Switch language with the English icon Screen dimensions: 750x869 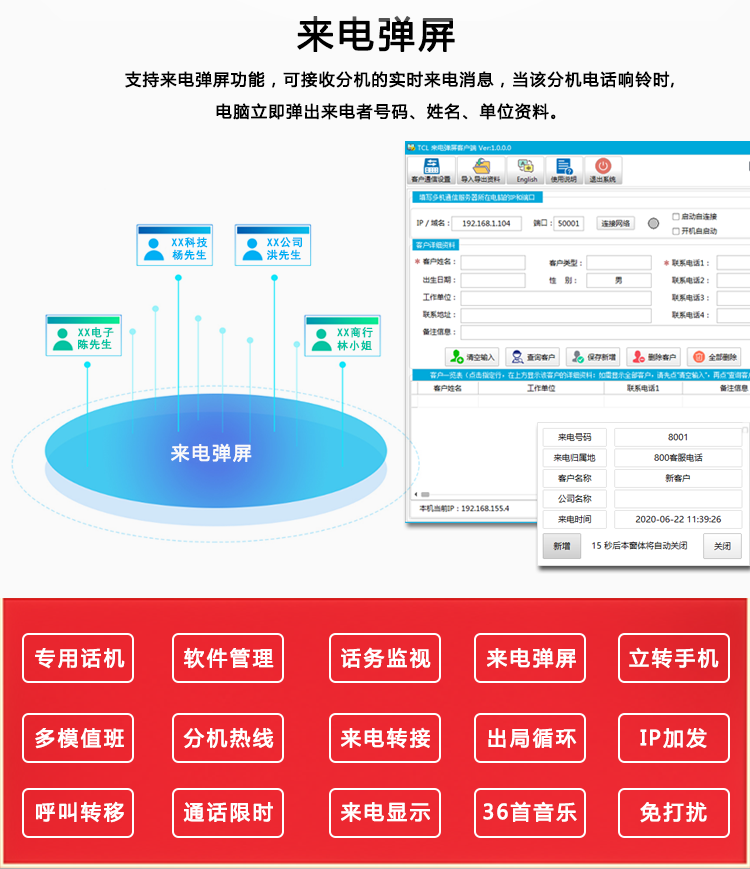point(527,169)
